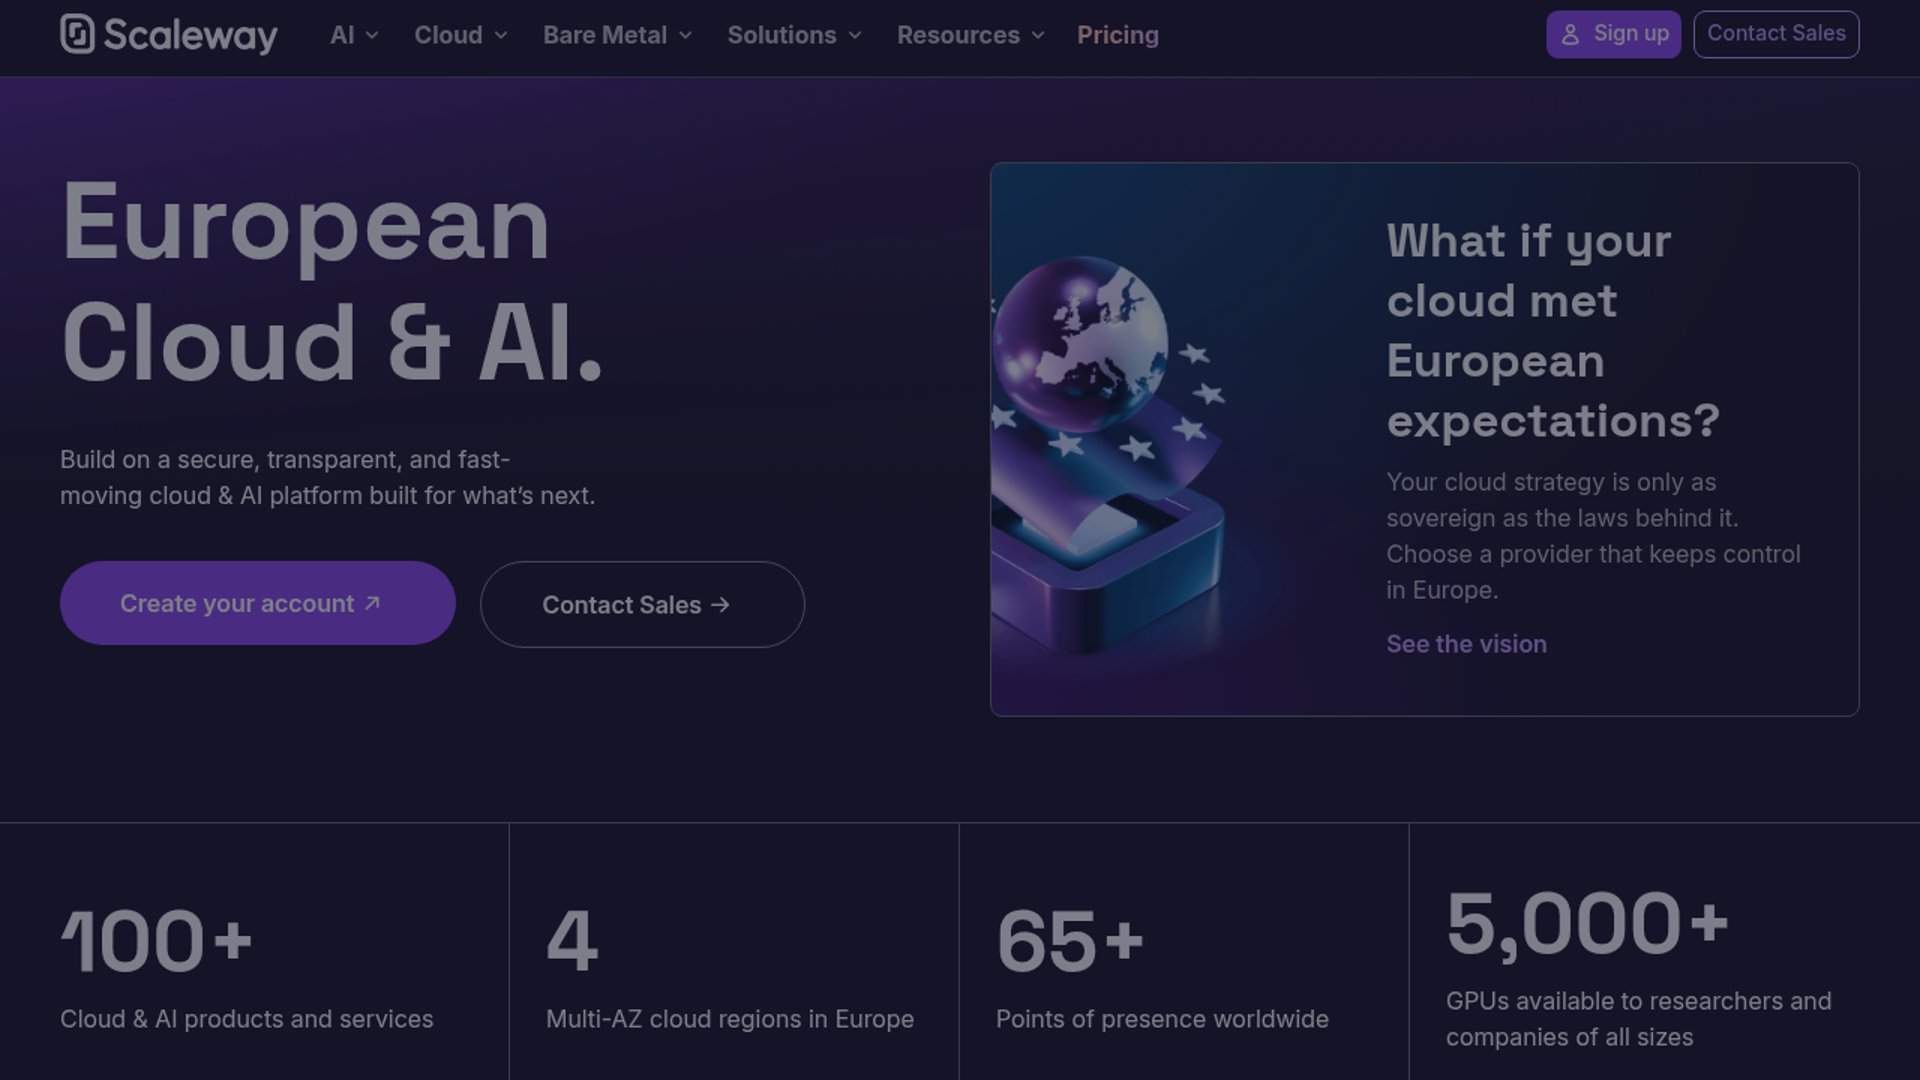Click 'GPUs available to researchers' text
The height and width of the screenshot is (1080, 1920).
(1638, 1019)
